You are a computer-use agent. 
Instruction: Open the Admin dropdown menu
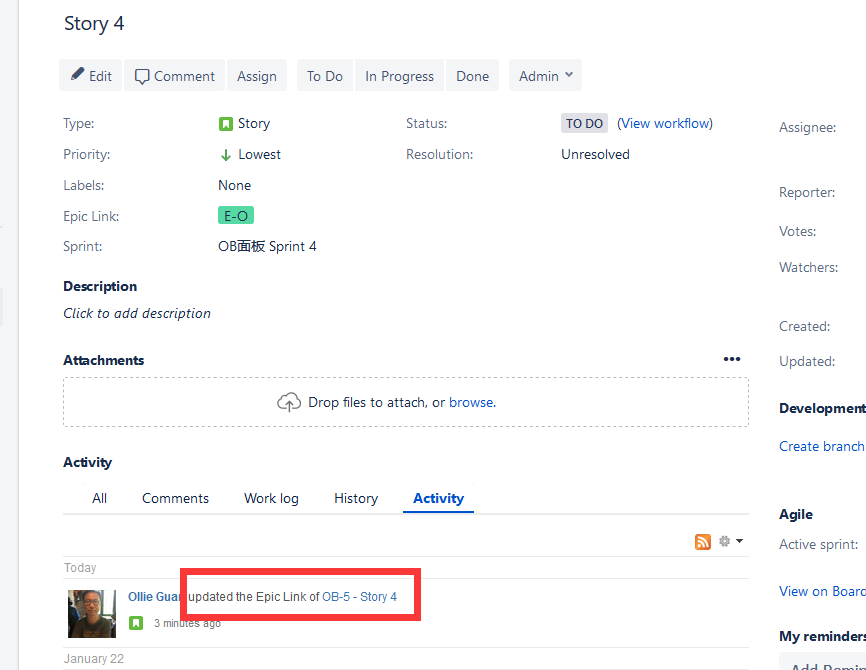click(x=545, y=75)
